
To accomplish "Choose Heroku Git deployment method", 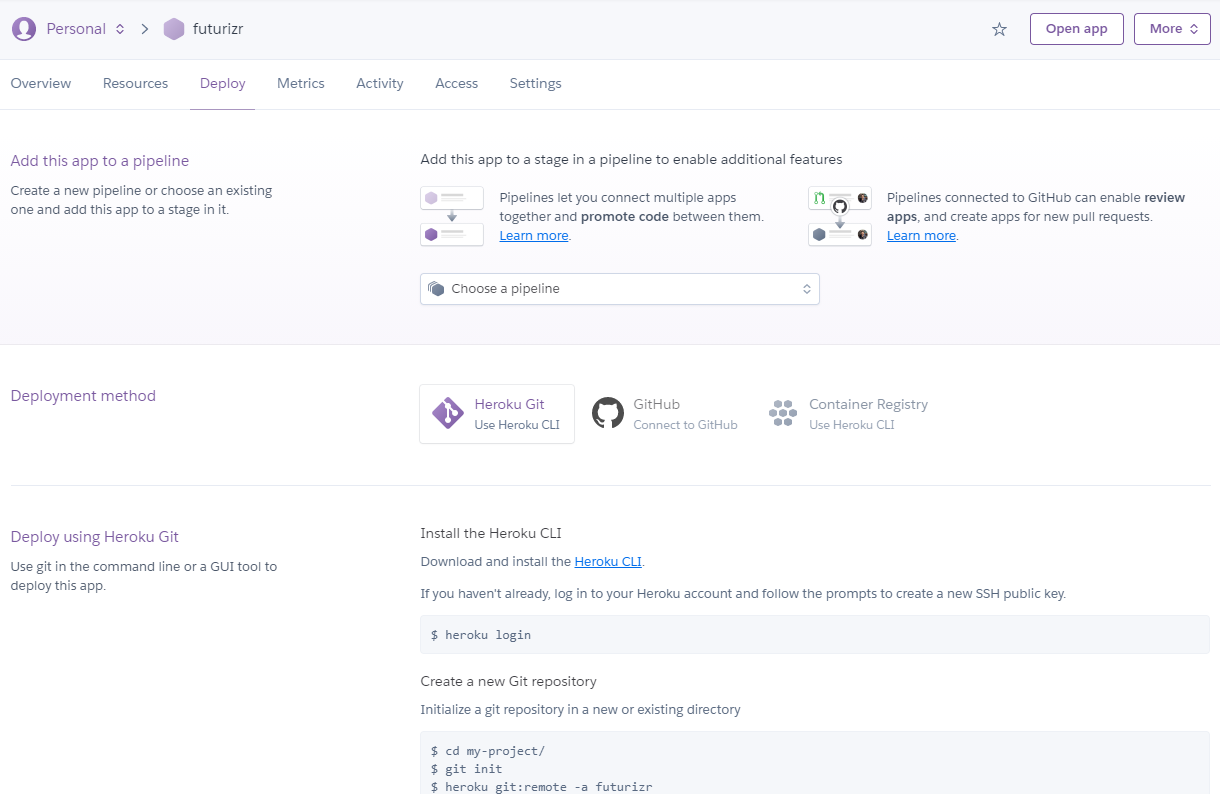I will 497,414.
